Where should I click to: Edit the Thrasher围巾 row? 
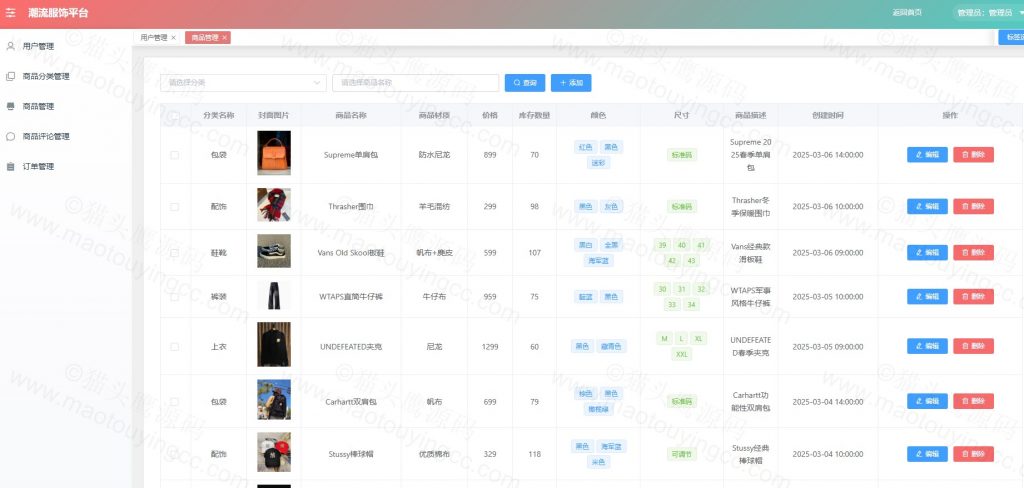[927, 206]
